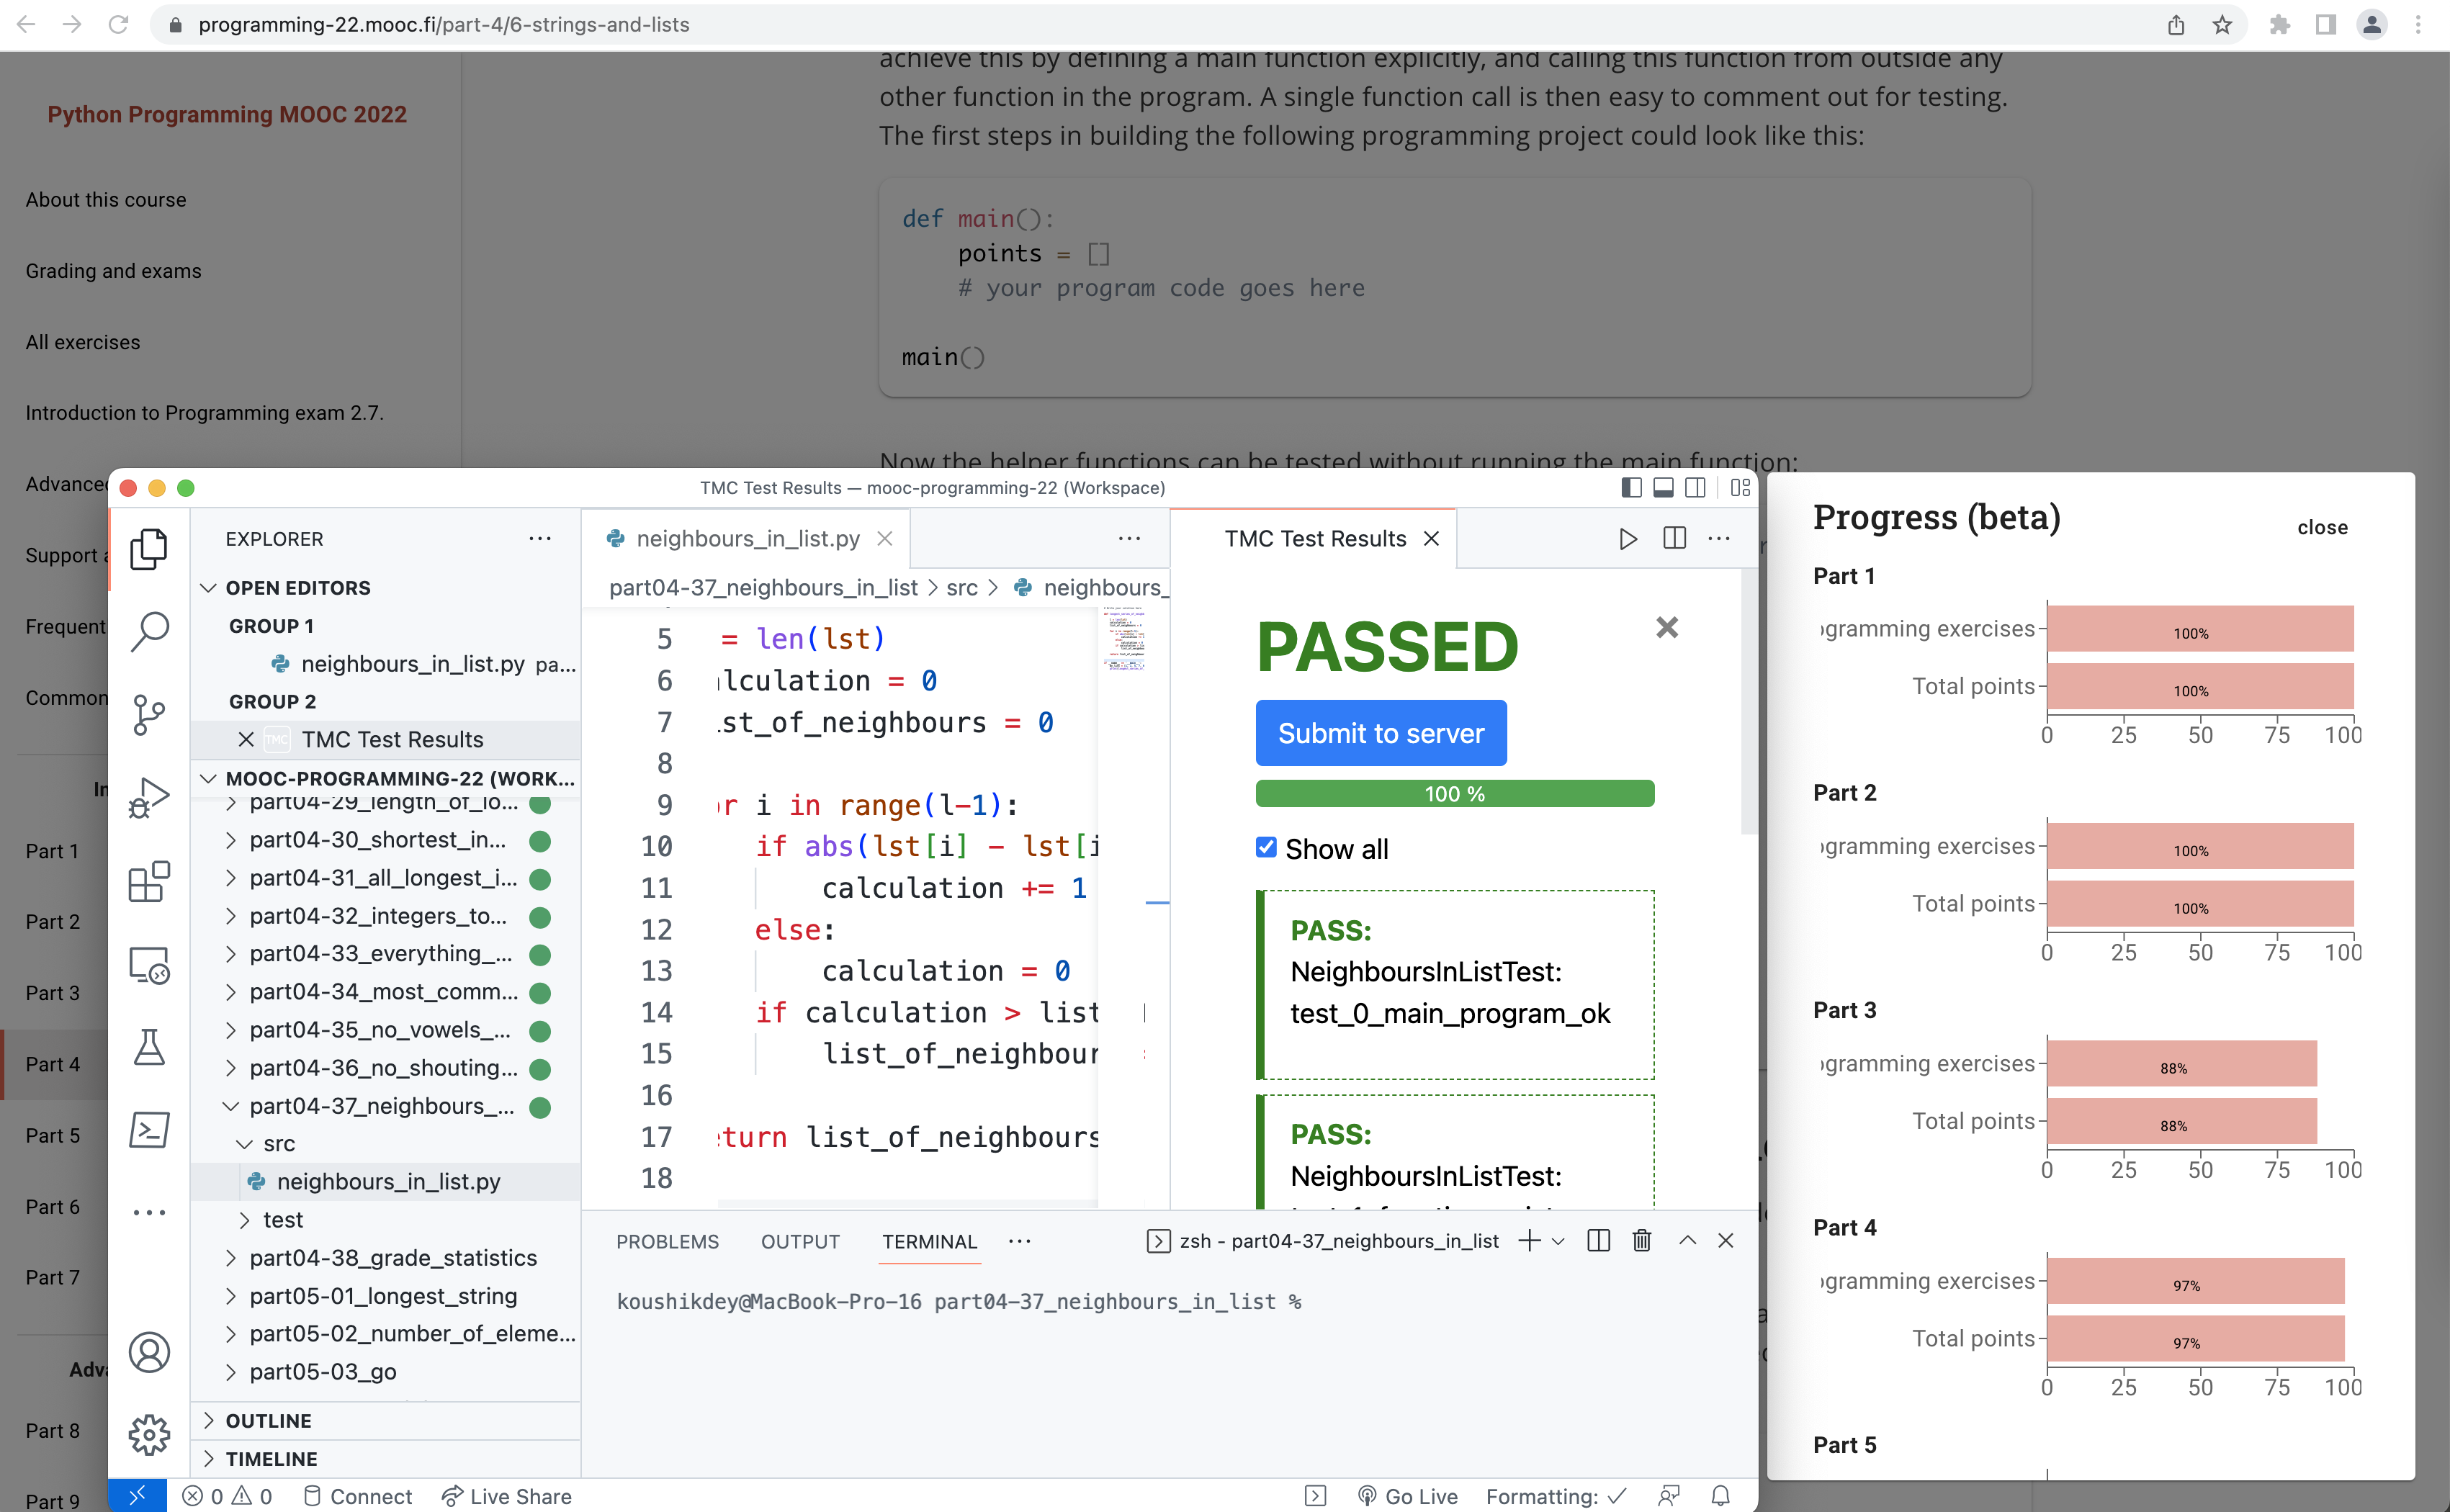Toggle primary side bar layout button

(1631, 487)
